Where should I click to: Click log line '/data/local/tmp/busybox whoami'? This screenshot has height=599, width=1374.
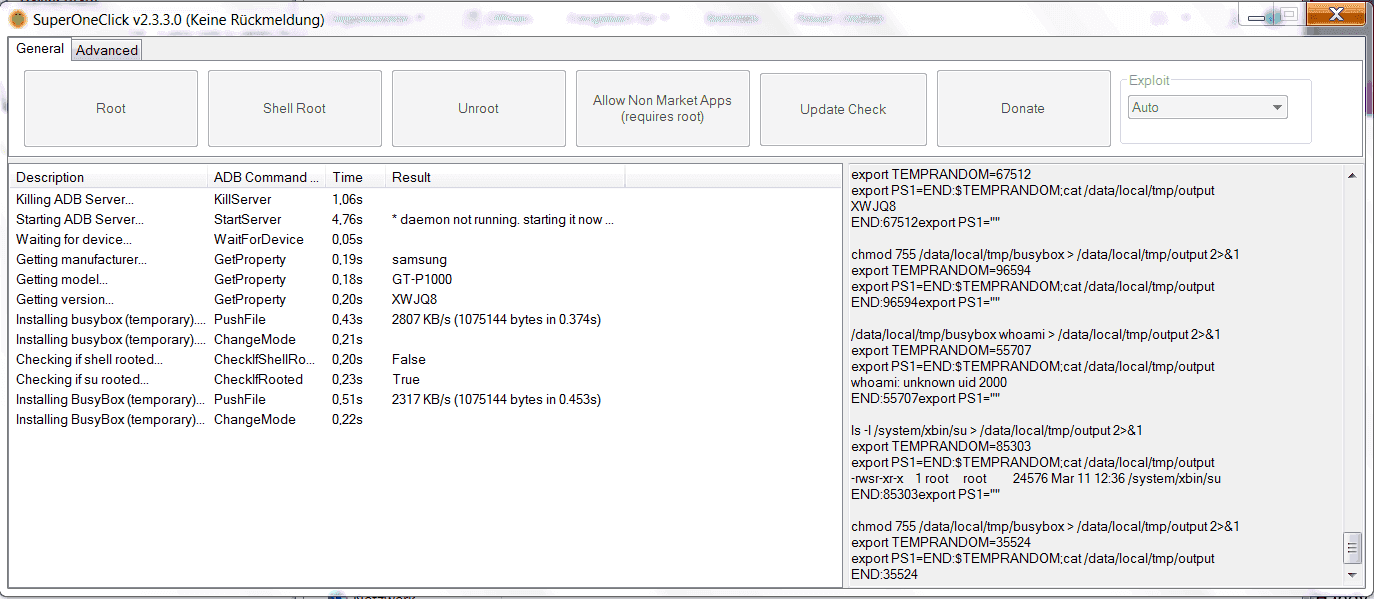(x=1036, y=334)
